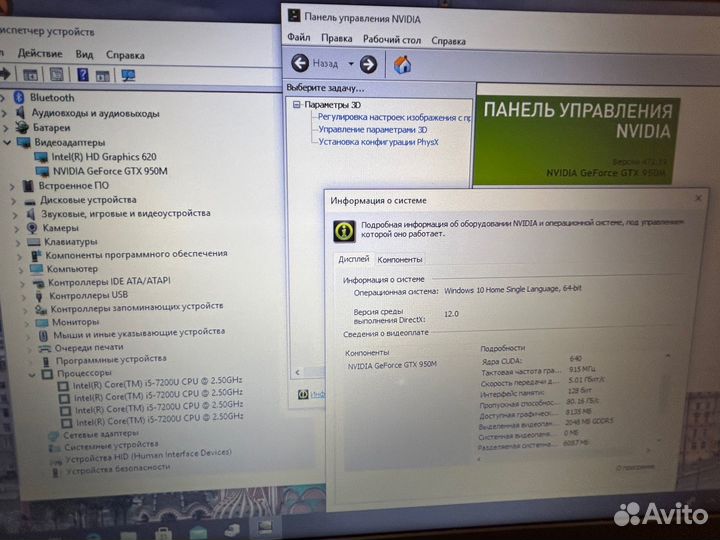Viewport: 720px width, 540px height.
Task: Open the Рабочий стол menu
Action: pyautogui.click(x=392, y=40)
